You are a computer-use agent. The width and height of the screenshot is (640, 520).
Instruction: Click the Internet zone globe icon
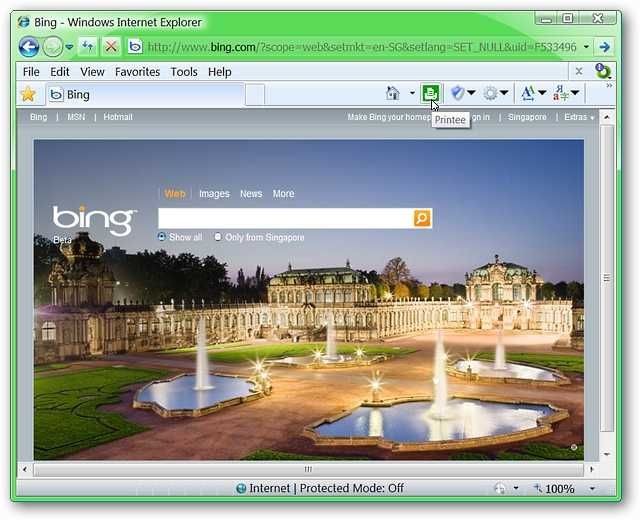coord(241,488)
